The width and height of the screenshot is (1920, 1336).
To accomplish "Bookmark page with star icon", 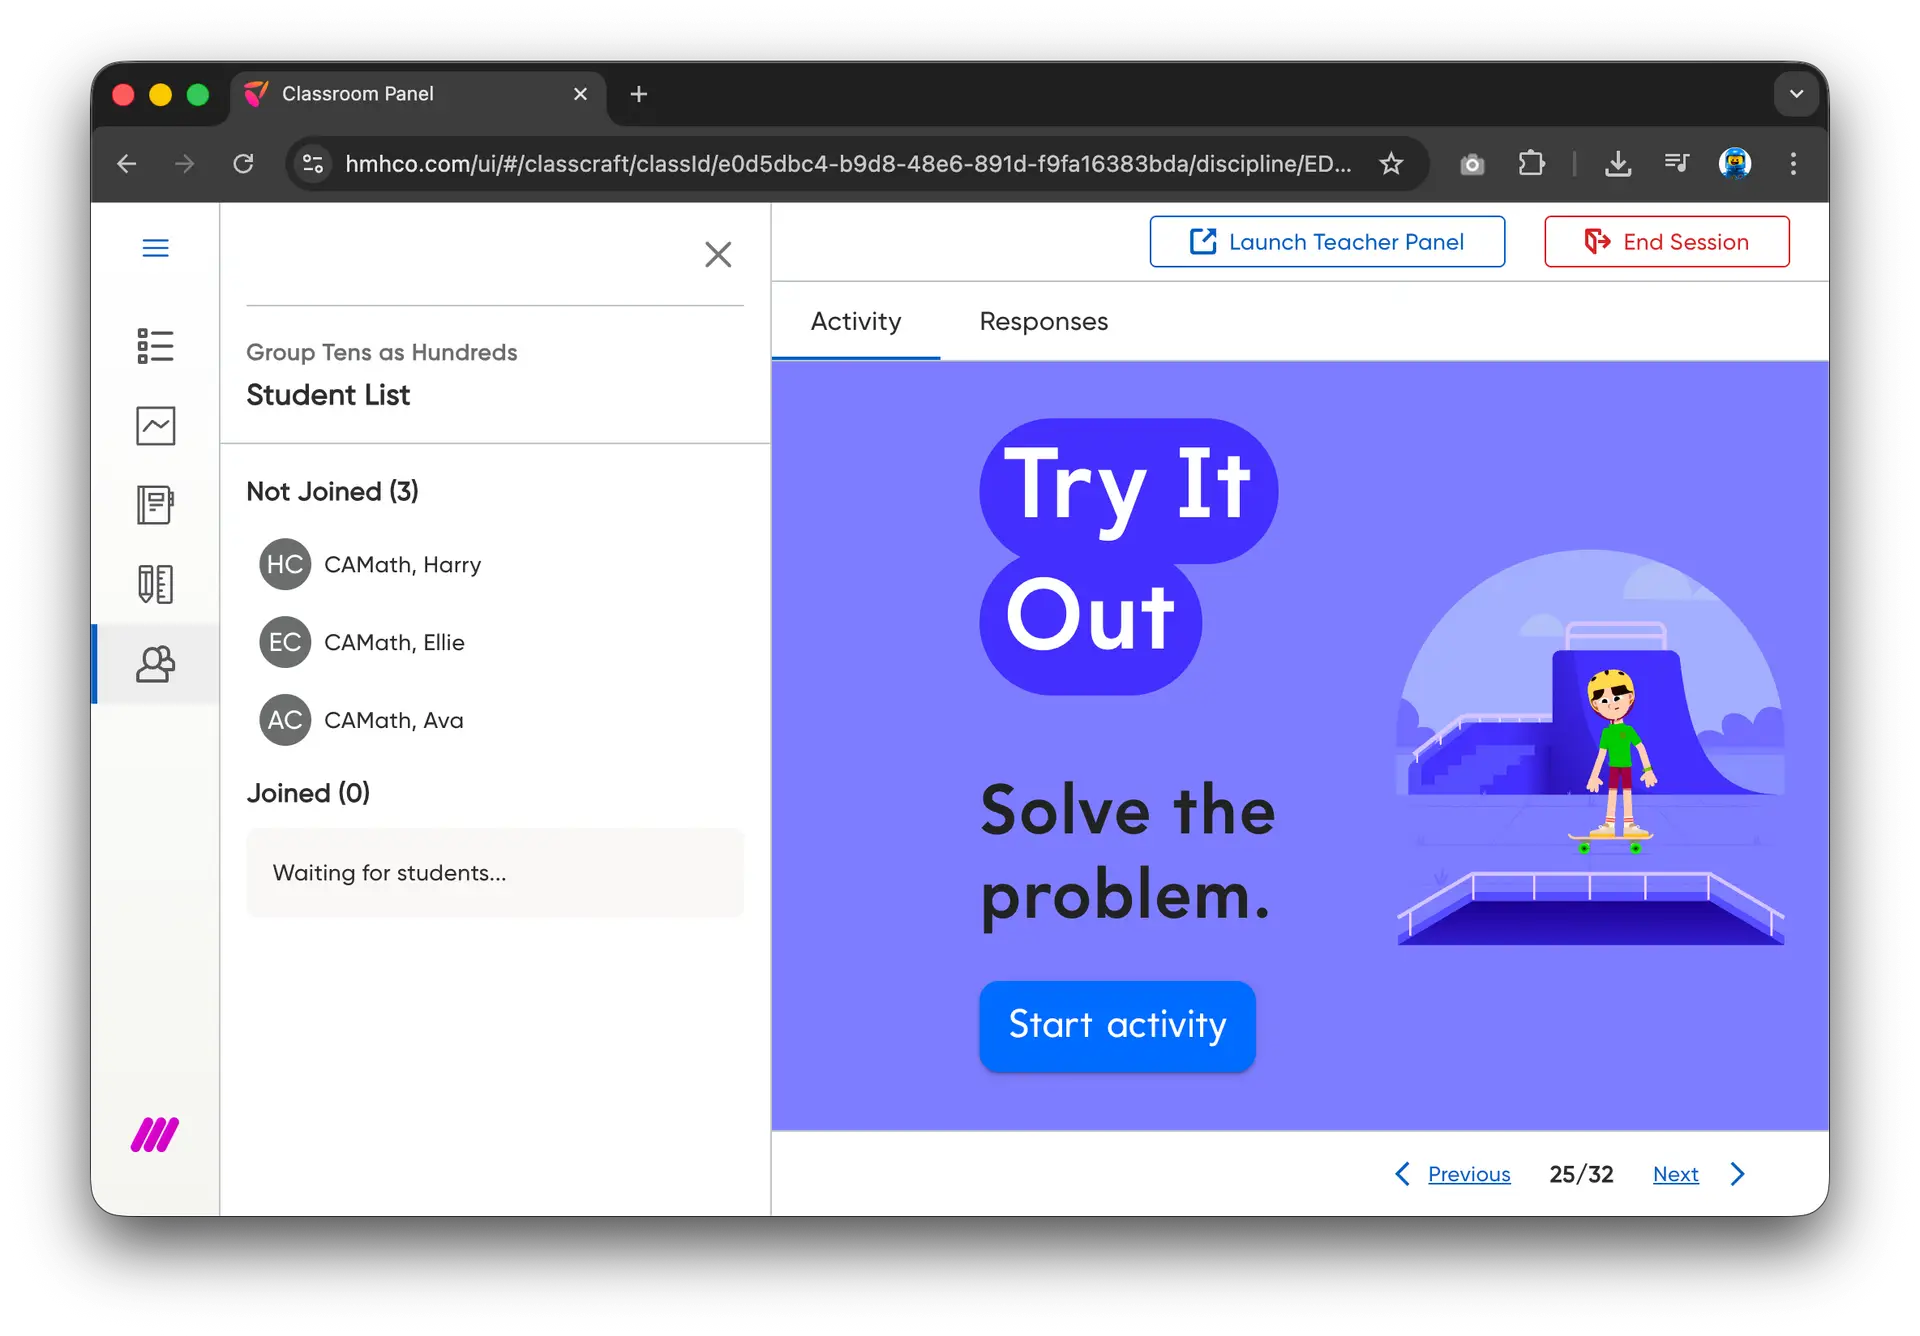I will point(1391,163).
